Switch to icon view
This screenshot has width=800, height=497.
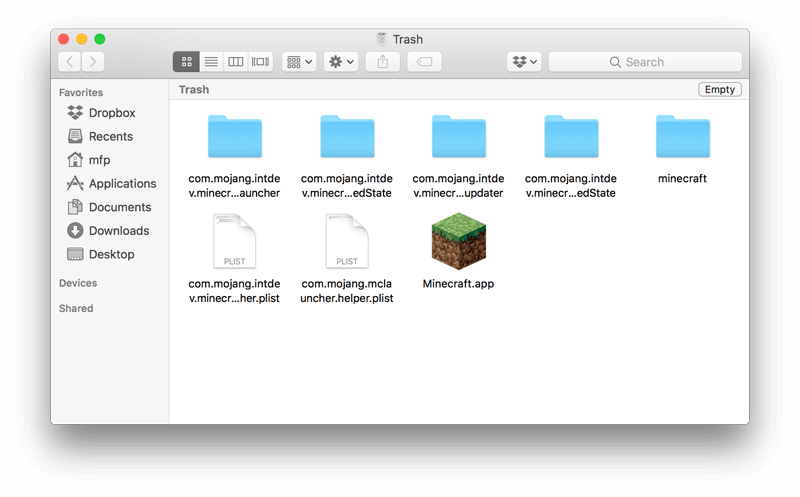coord(186,62)
